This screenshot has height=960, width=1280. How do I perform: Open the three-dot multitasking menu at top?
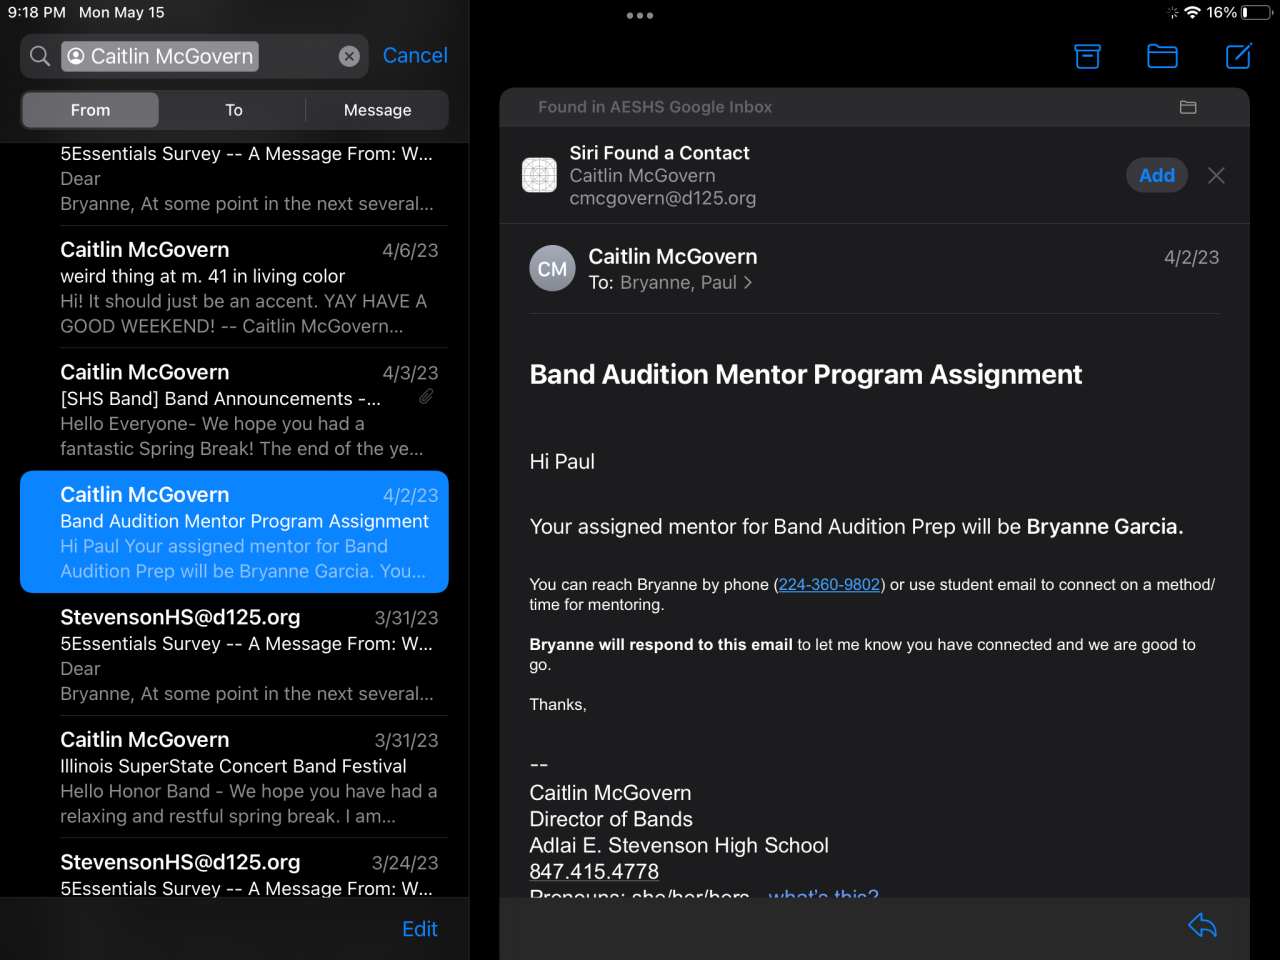[x=640, y=16]
